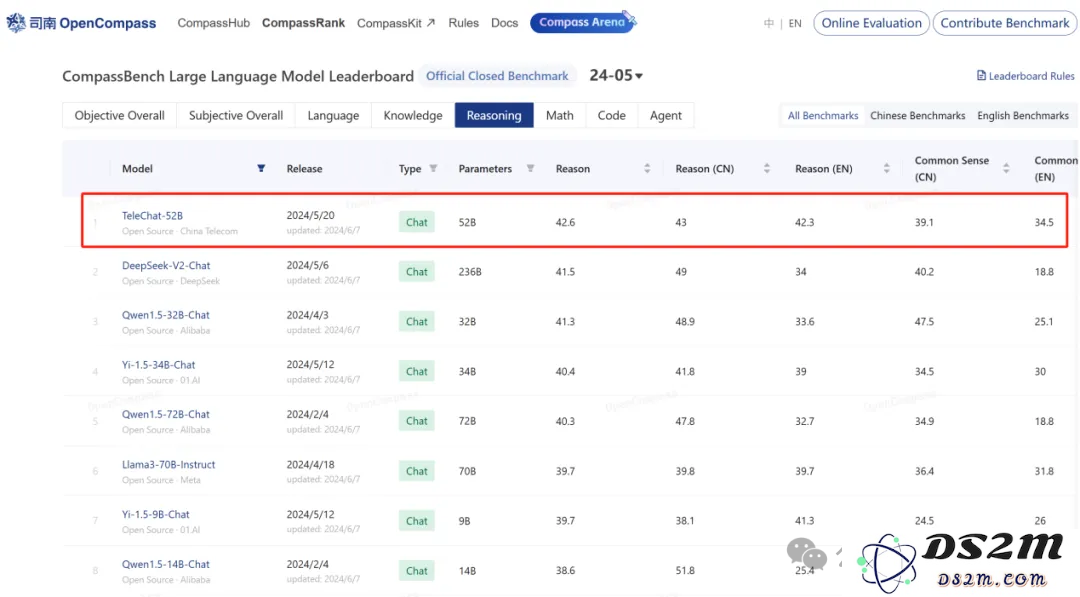
Task: Sort by the Reason column arrows
Action: [x=647, y=168]
